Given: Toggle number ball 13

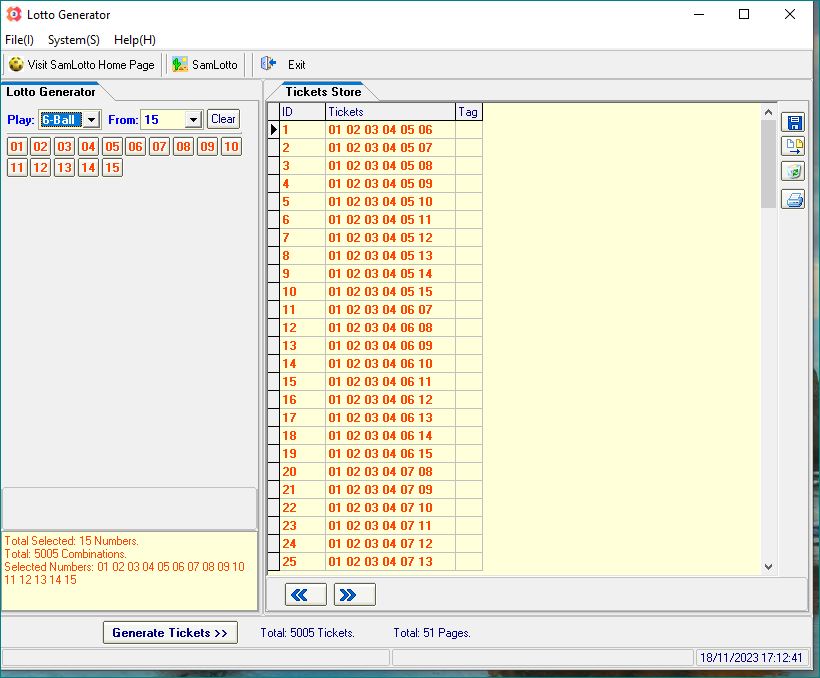Looking at the screenshot, I should [64, 168].
